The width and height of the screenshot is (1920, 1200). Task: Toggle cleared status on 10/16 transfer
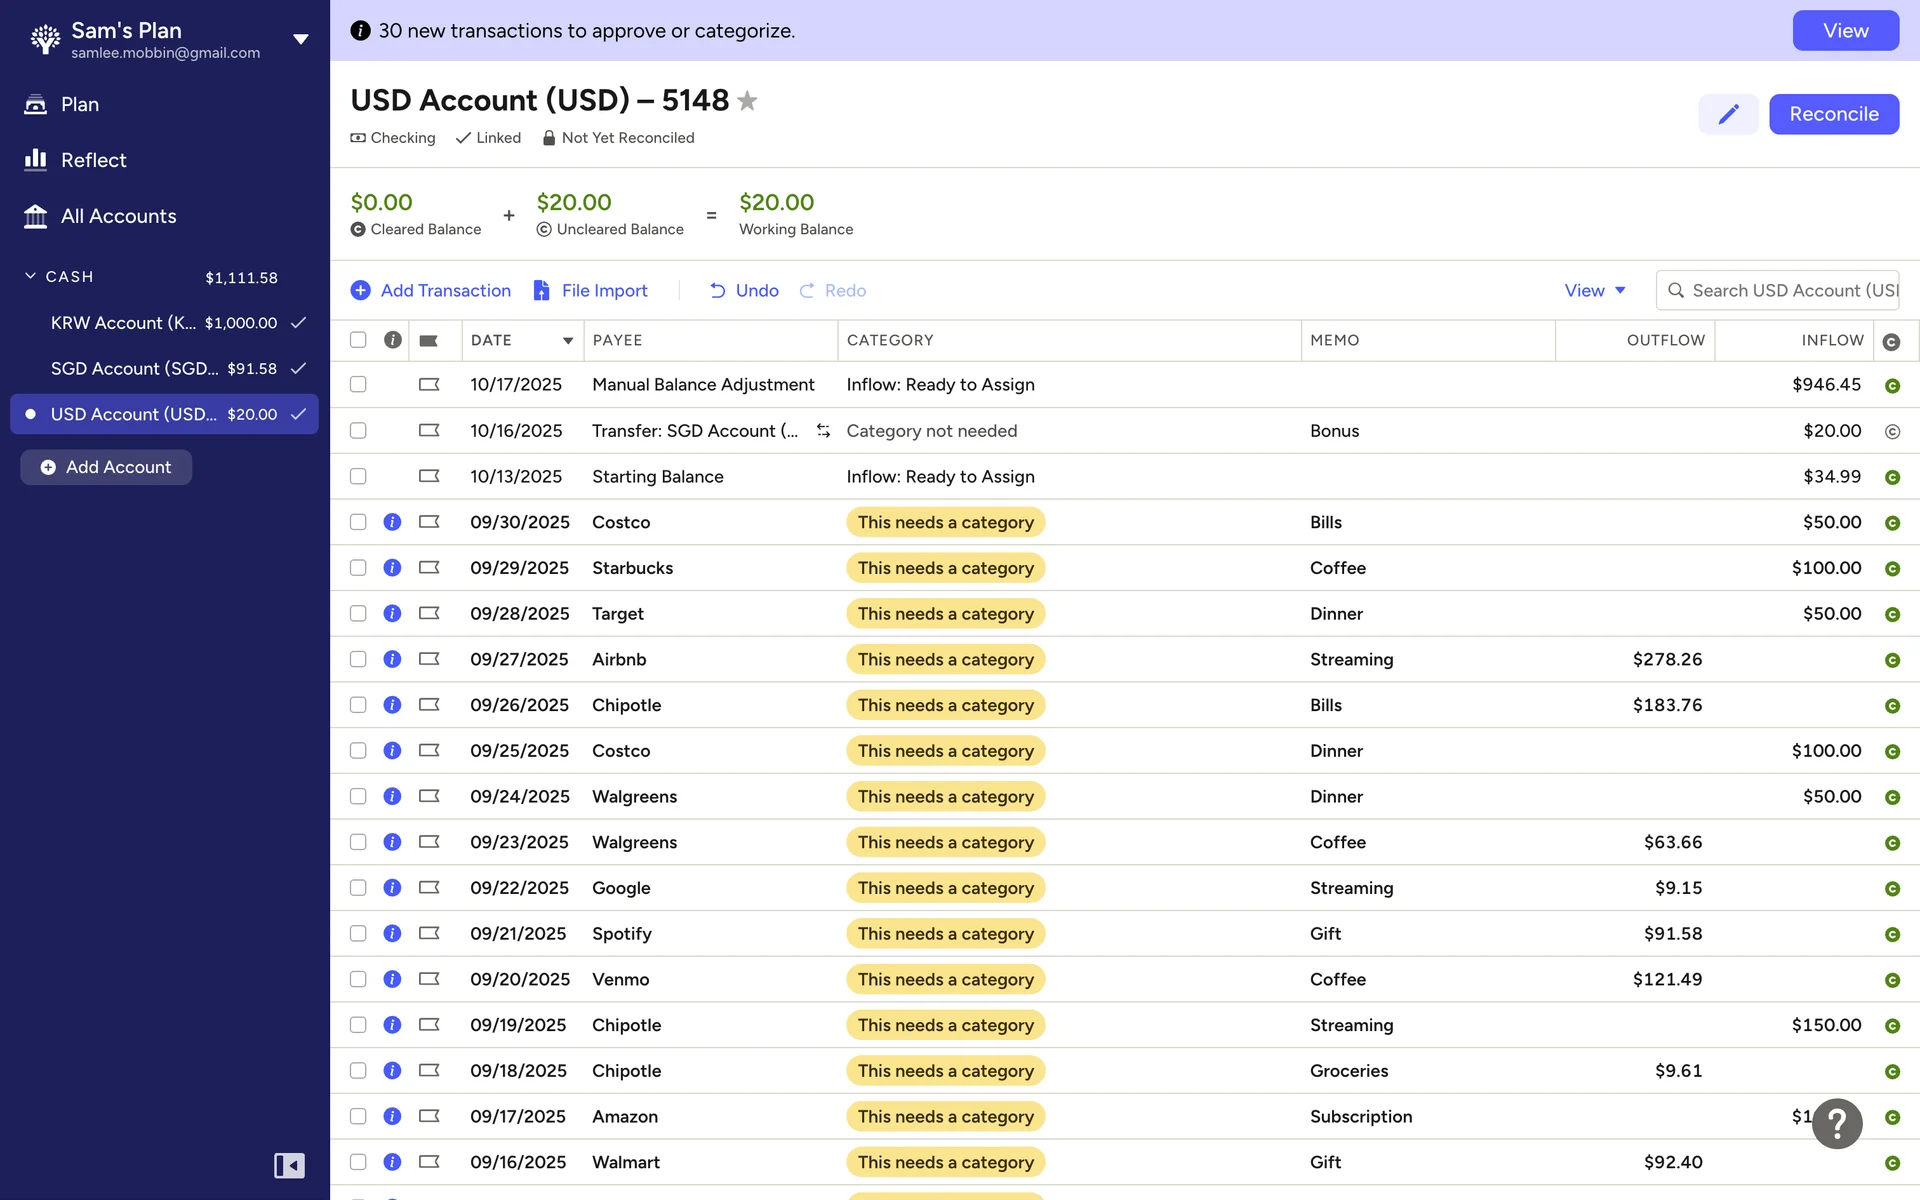pyautogui.click(x=1891, y=431)
